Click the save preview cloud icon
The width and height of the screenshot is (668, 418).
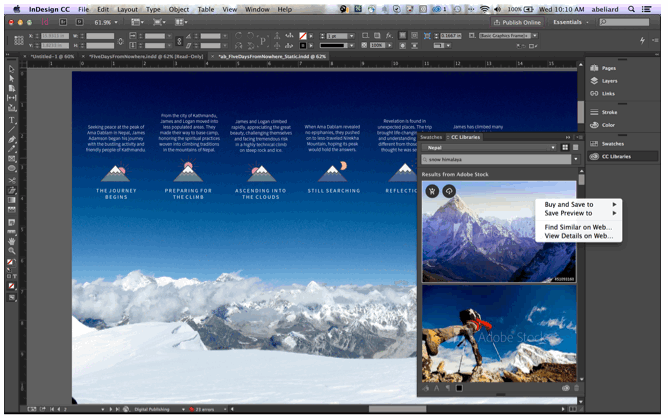point(449,191)
